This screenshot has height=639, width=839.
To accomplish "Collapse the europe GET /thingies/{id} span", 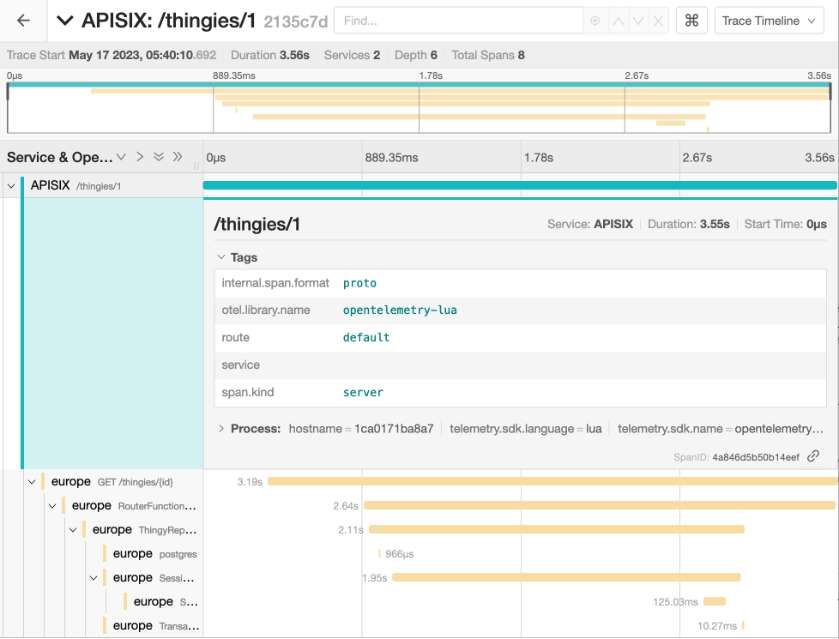I will point(32,482).
